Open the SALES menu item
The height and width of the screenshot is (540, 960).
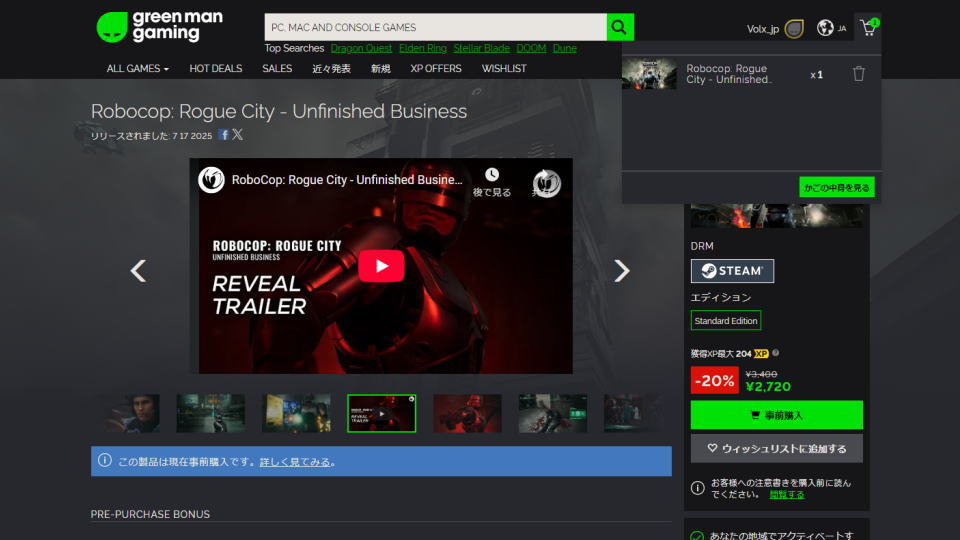pyautogui.click(x=277, y=69)
